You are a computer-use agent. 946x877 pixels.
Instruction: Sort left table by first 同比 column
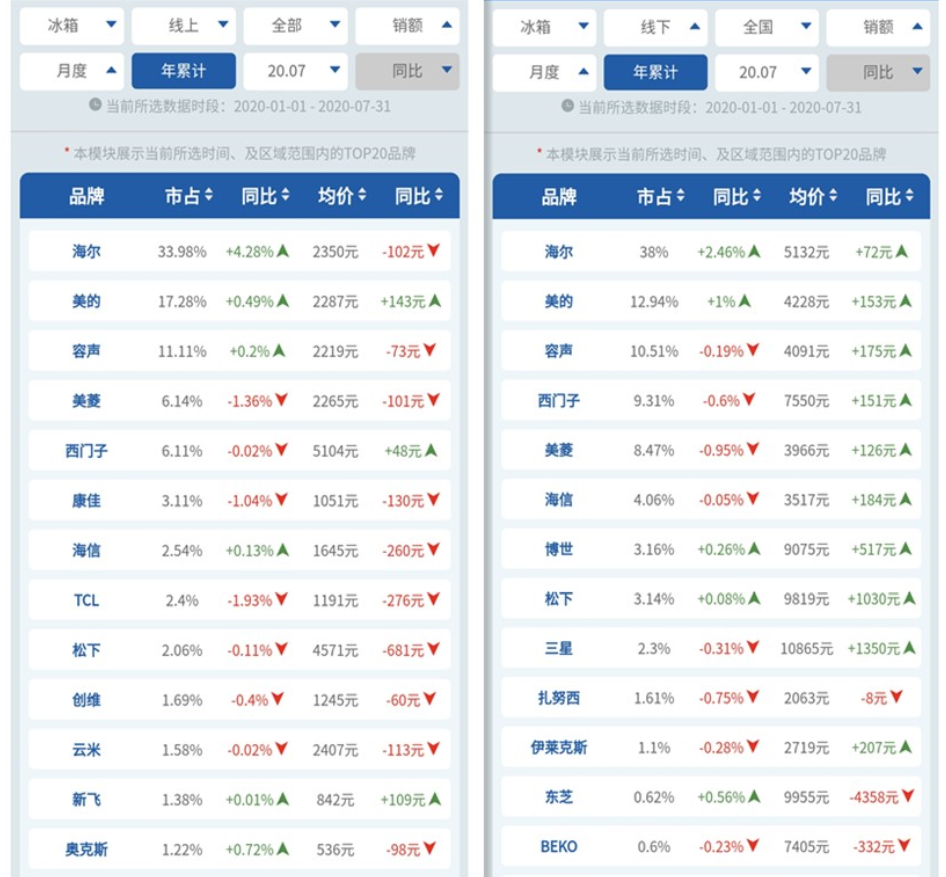coord(265,196)
